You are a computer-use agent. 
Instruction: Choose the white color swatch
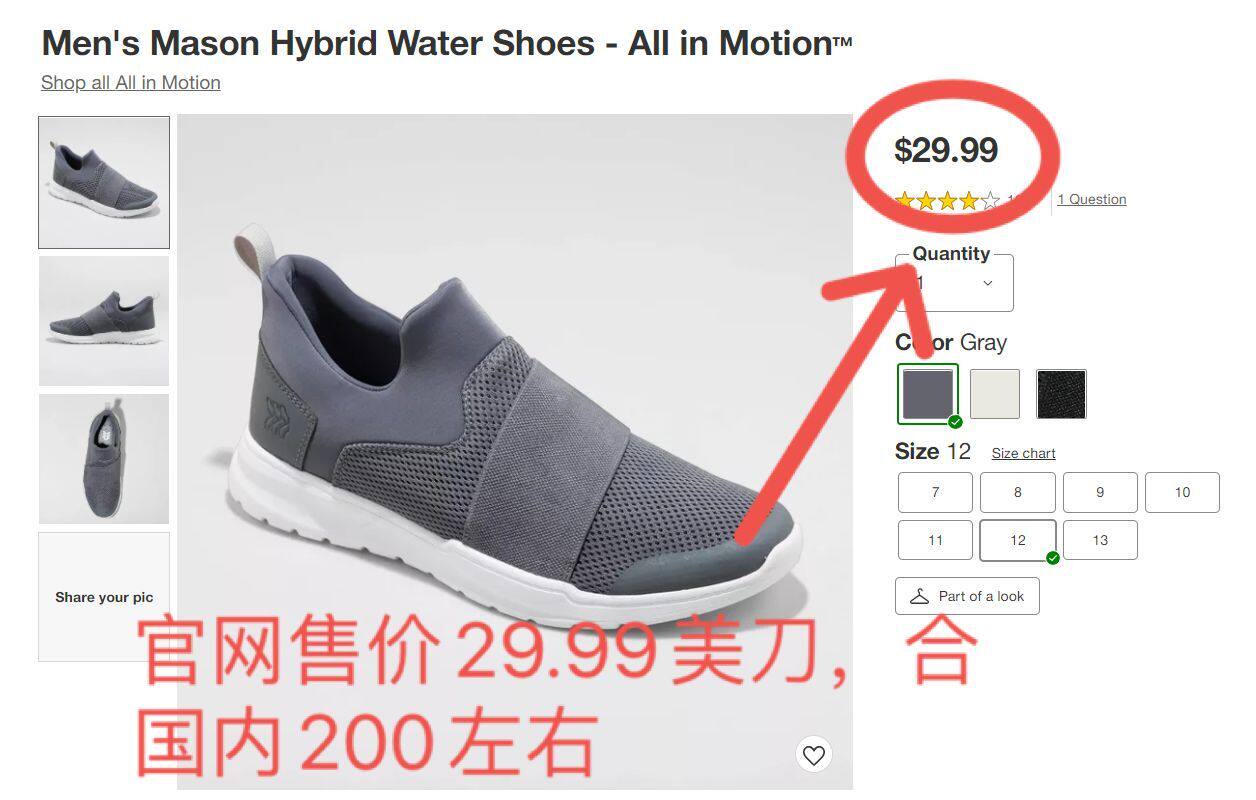995,394
